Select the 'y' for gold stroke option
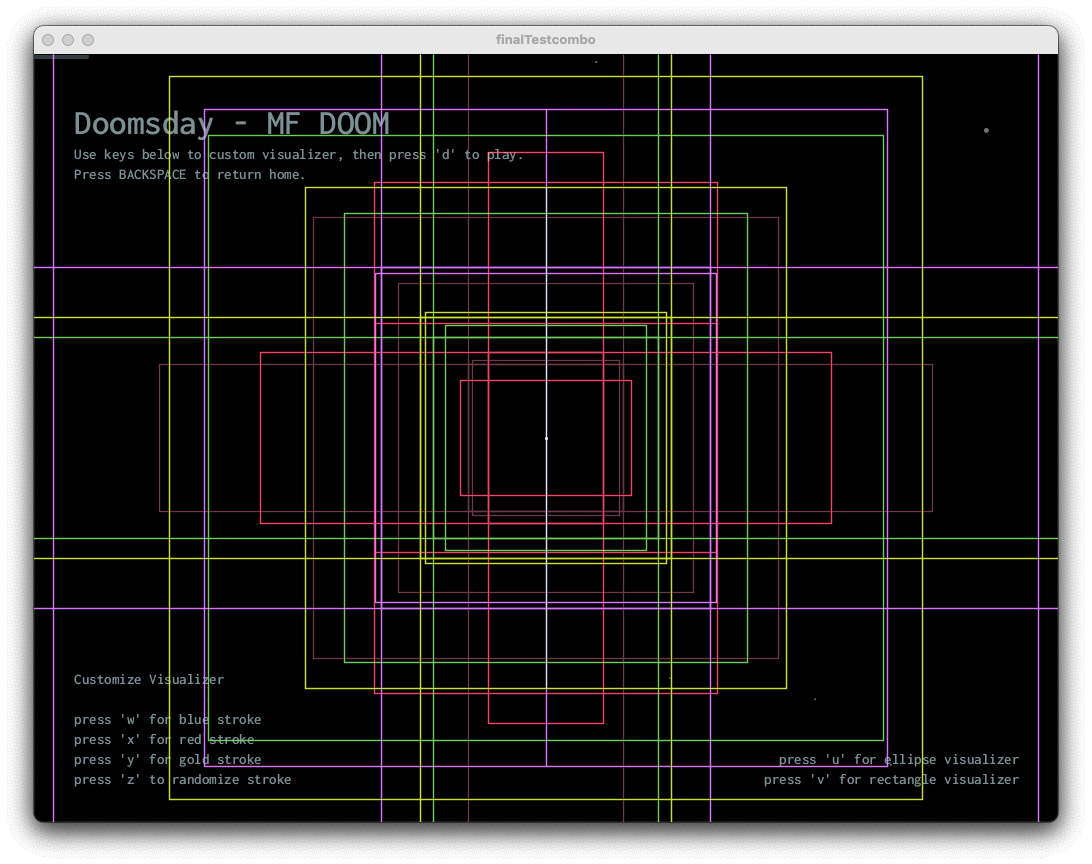This screenshot has height=864, width=1092. [167, 760]
